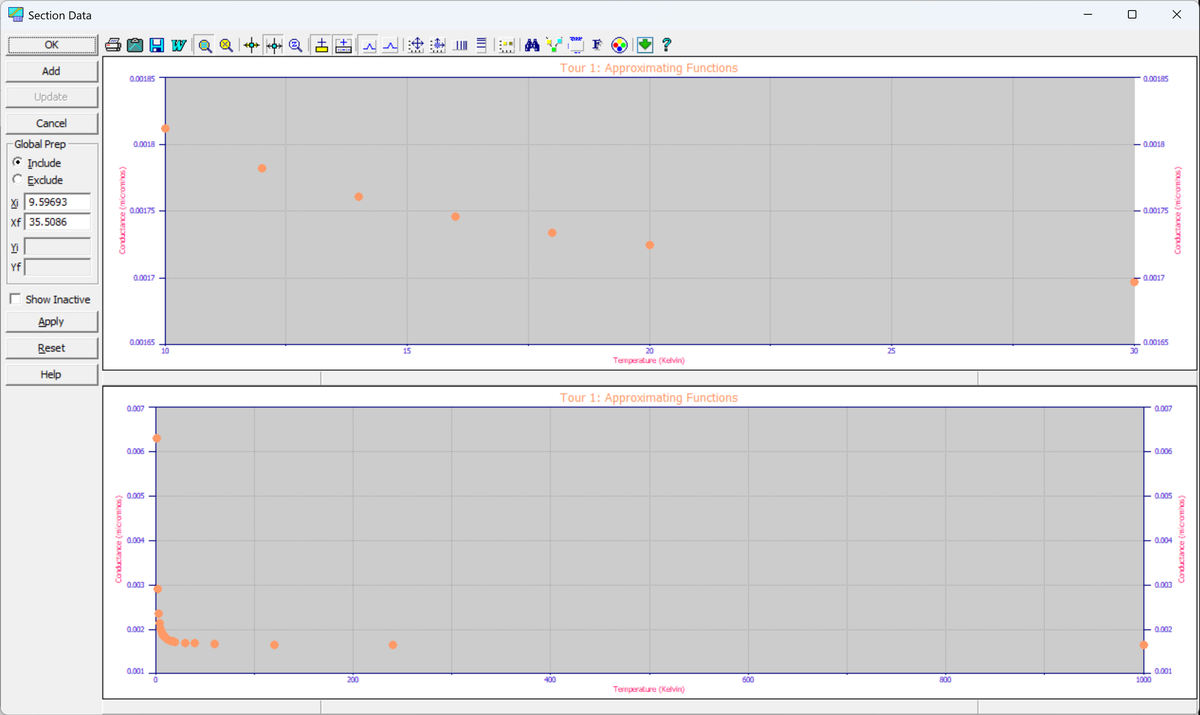The width and height of the screenshot is (1200, 715).
Task: Click the binoculars find icon
Action: 533,45
